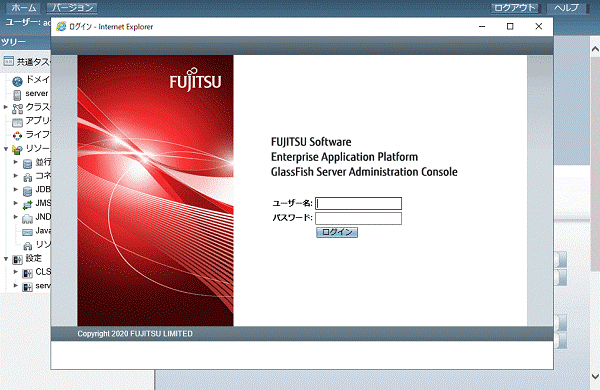Expand the 並行 resources node arrow
Screen dimensions: 600x390
16,162
